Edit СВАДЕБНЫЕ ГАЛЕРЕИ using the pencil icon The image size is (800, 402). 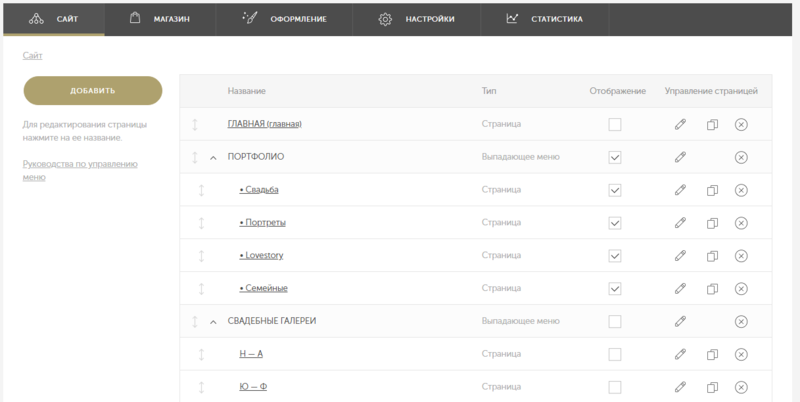tap(680, 322)
